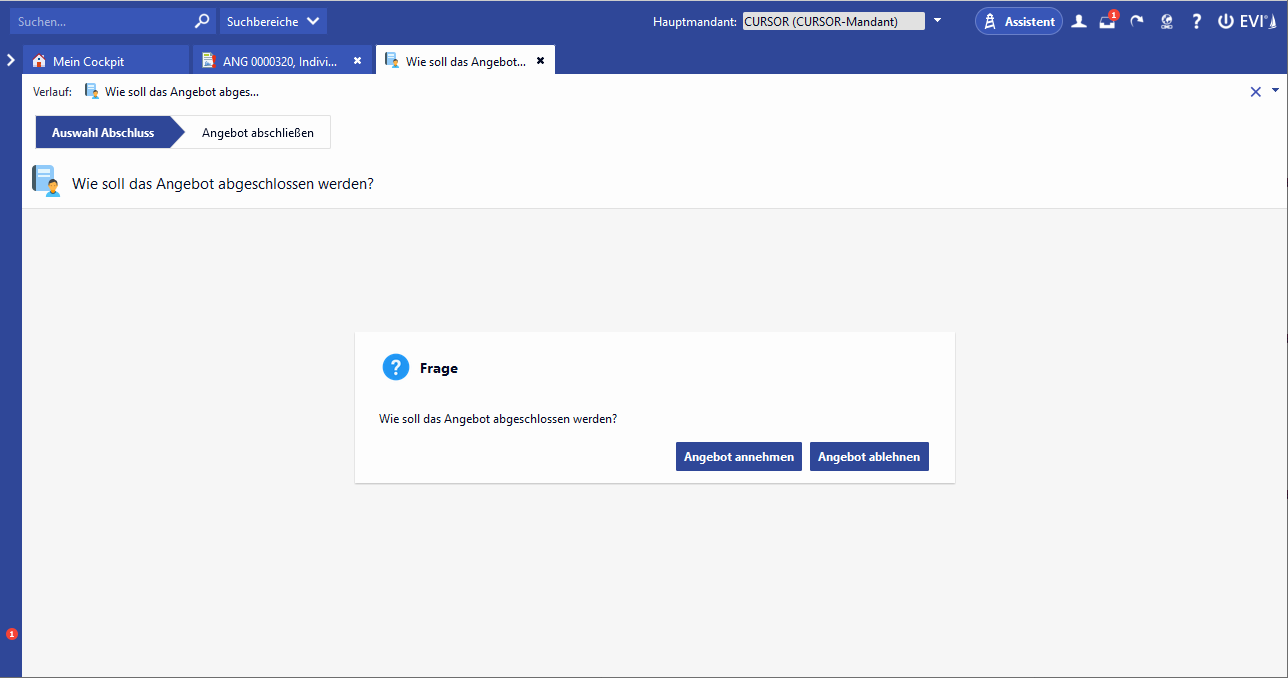Expand the Suchbereiche dropdown

(273, 21)
